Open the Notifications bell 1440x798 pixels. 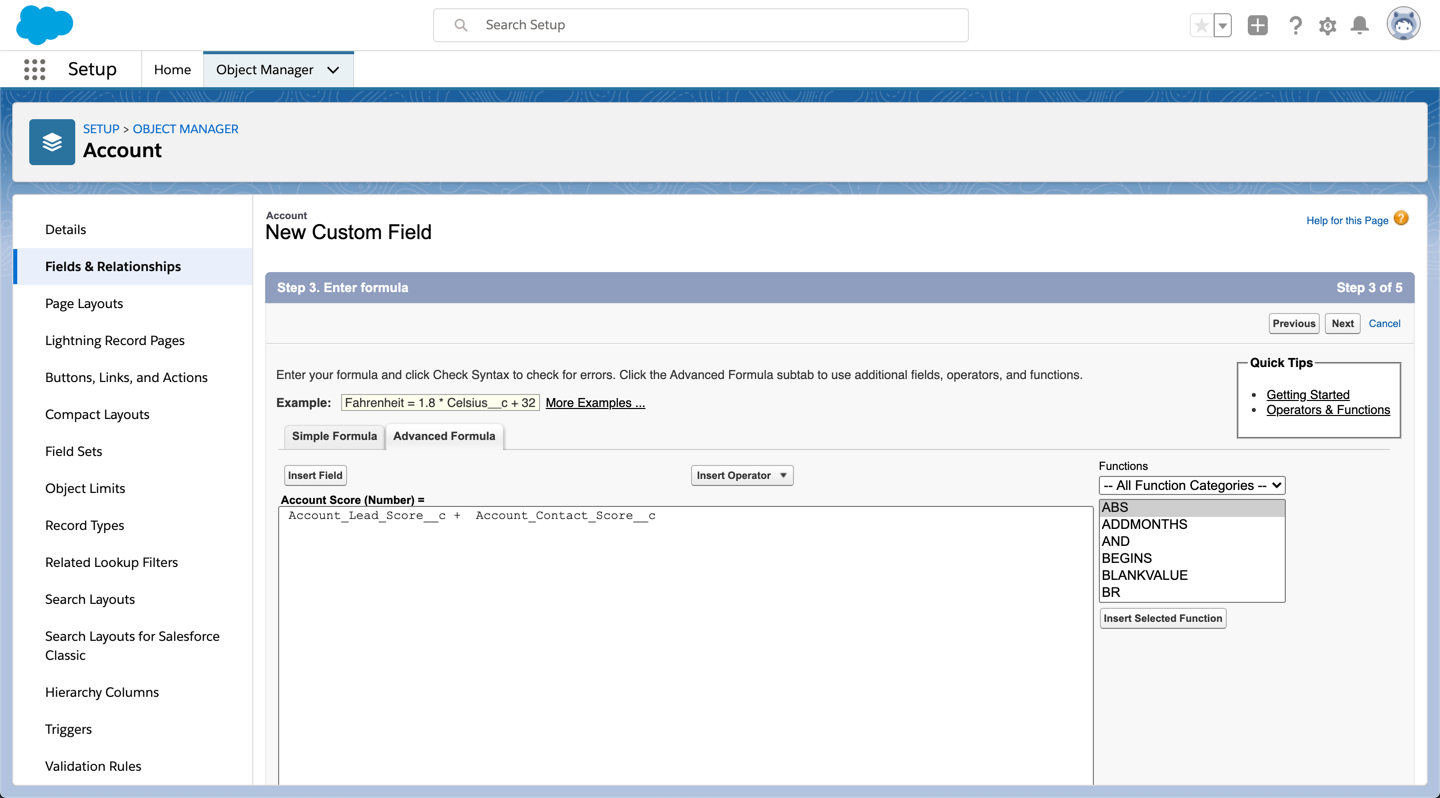[x=1360, y=26]
